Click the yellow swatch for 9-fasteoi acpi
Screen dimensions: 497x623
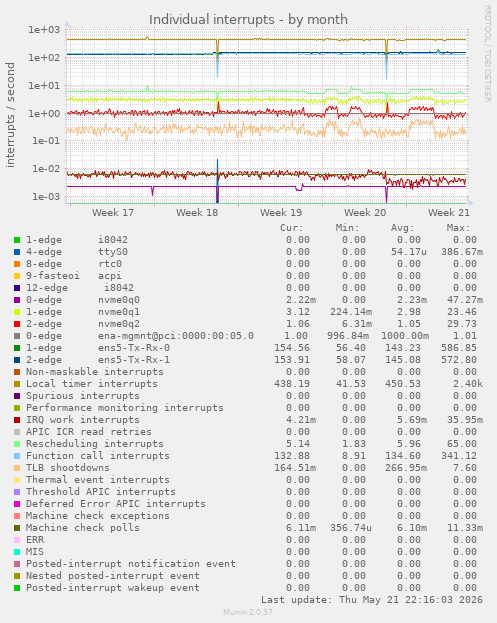click(x=17, y=276)
